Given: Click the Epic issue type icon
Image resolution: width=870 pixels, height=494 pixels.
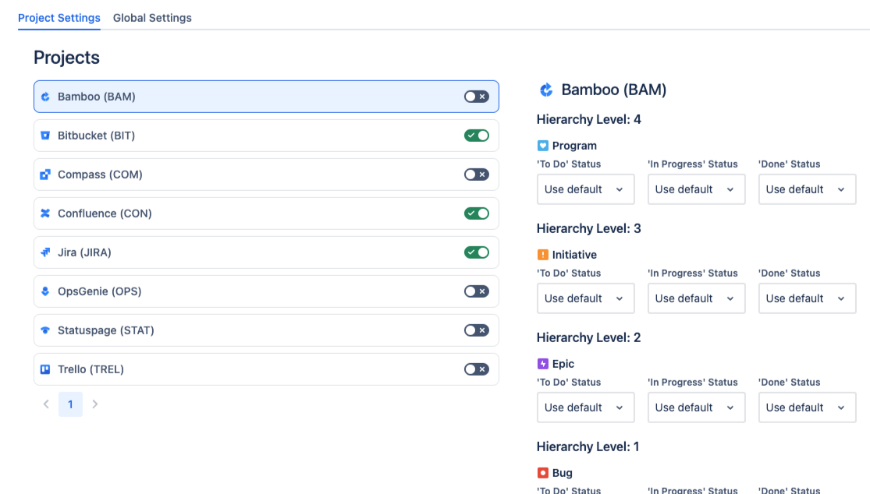Looking at the screenshot, I should (x=543, y=364).
